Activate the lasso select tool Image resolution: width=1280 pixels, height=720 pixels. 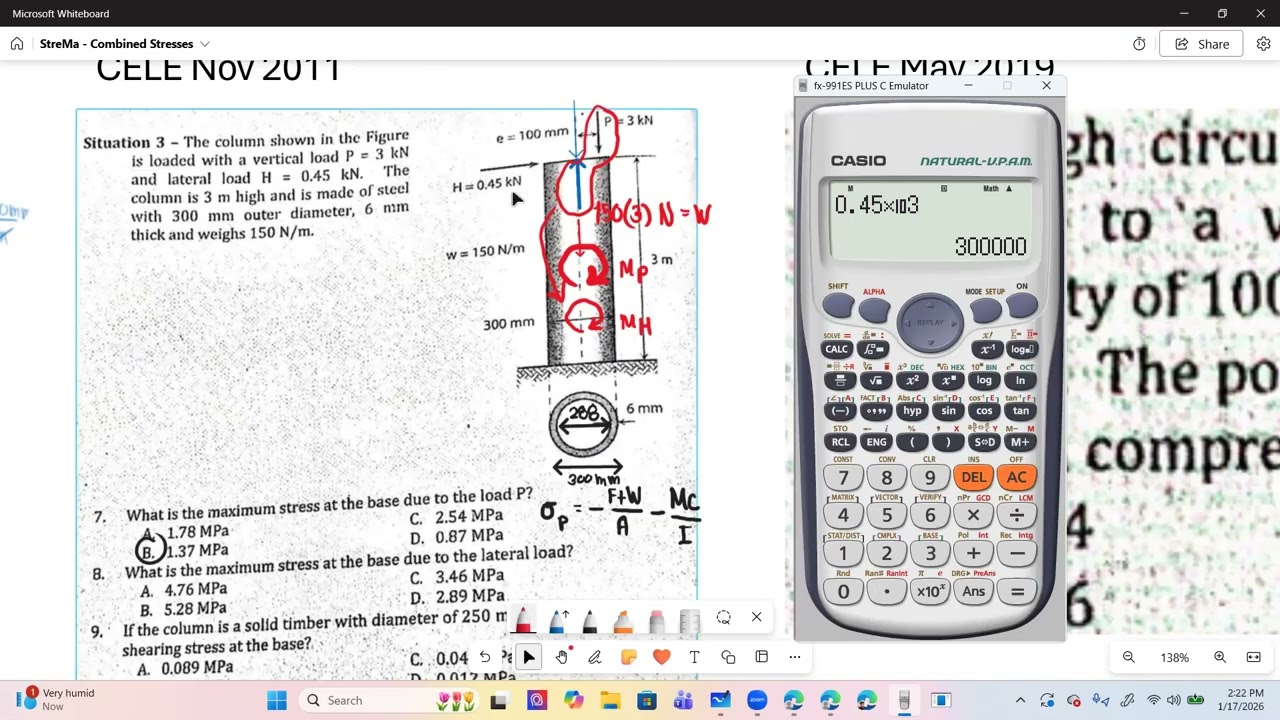pyautogui.click(x=723, y=618)
